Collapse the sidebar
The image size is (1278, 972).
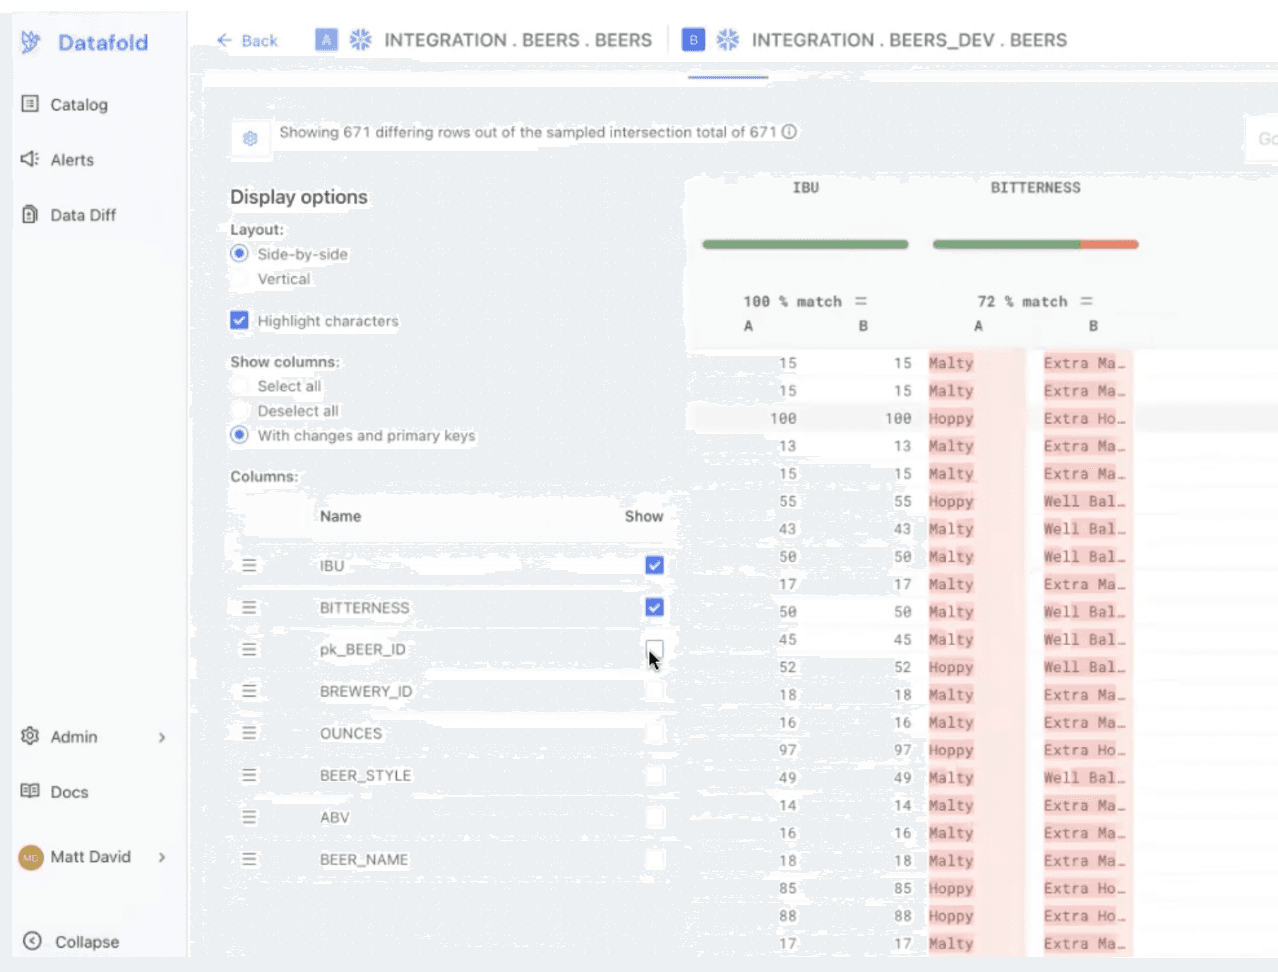pos(72,941)
